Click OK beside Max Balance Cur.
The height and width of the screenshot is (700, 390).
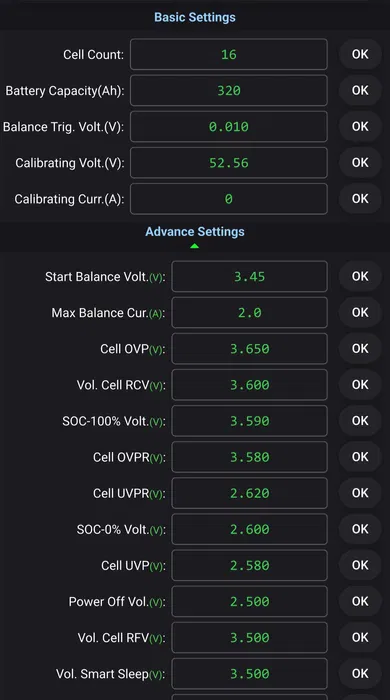tap(360, 313)
